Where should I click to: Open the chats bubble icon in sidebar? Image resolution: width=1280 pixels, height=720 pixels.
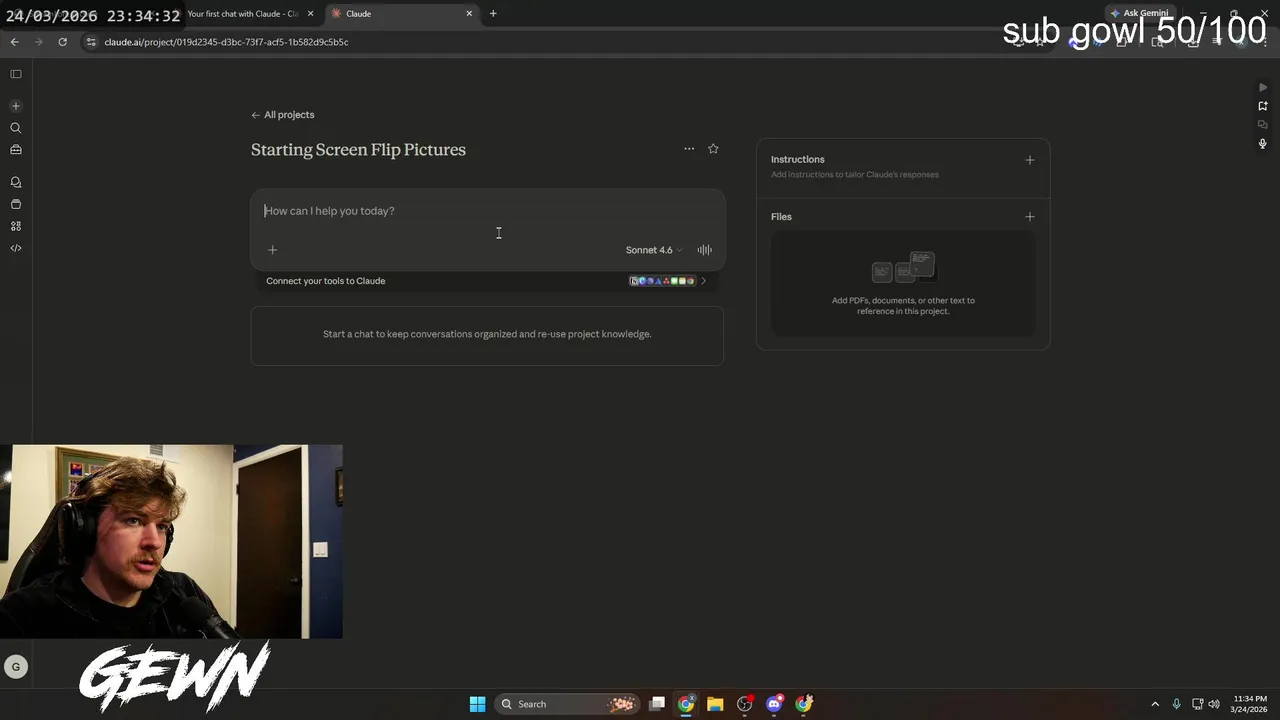pos(16,182)
